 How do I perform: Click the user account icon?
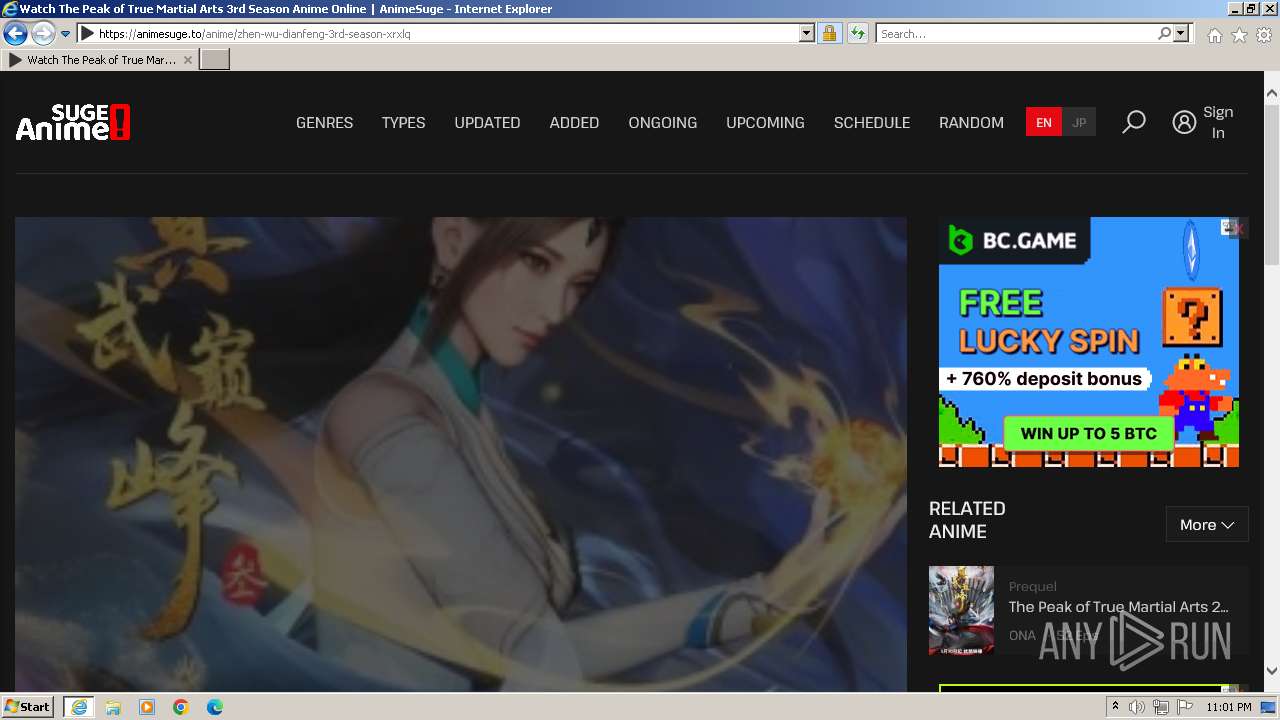coord(1184,122)
